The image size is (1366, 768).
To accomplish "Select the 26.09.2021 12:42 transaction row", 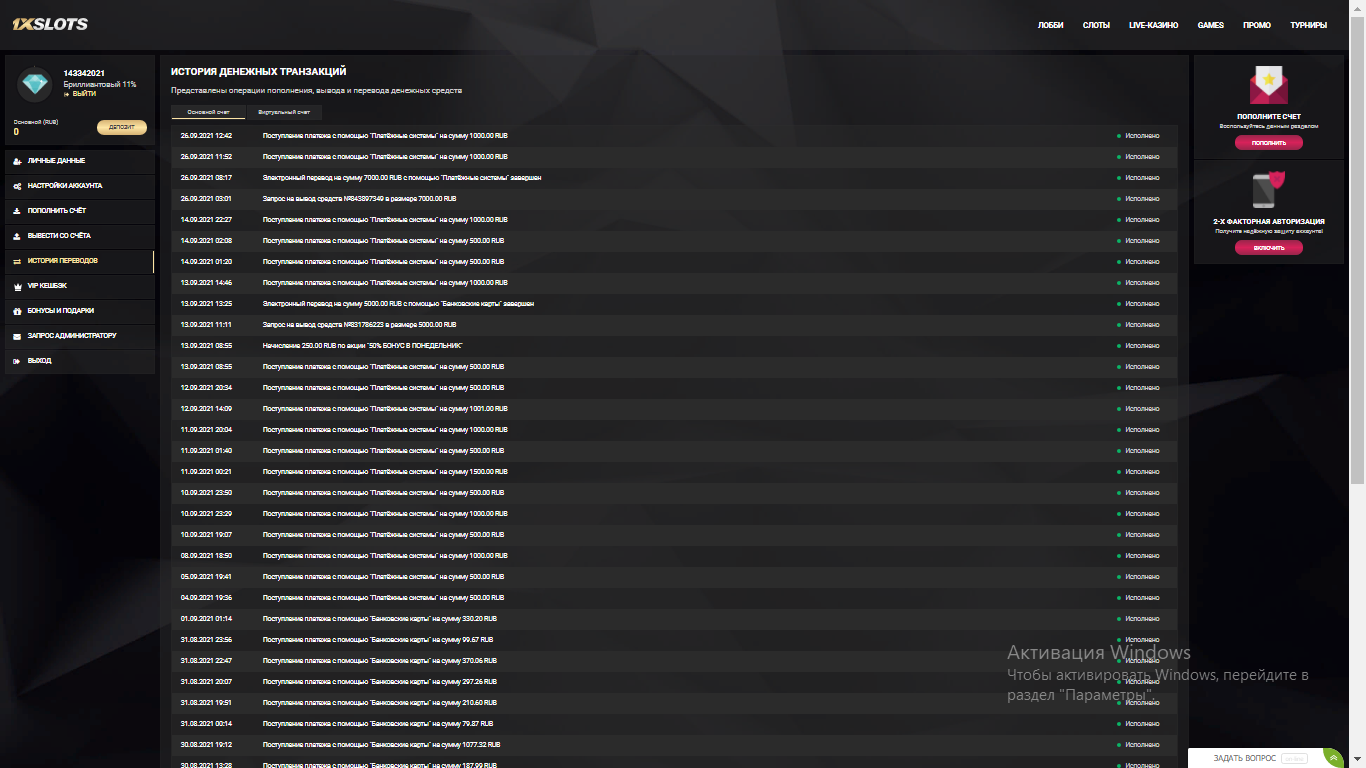I will click(668, 135).
